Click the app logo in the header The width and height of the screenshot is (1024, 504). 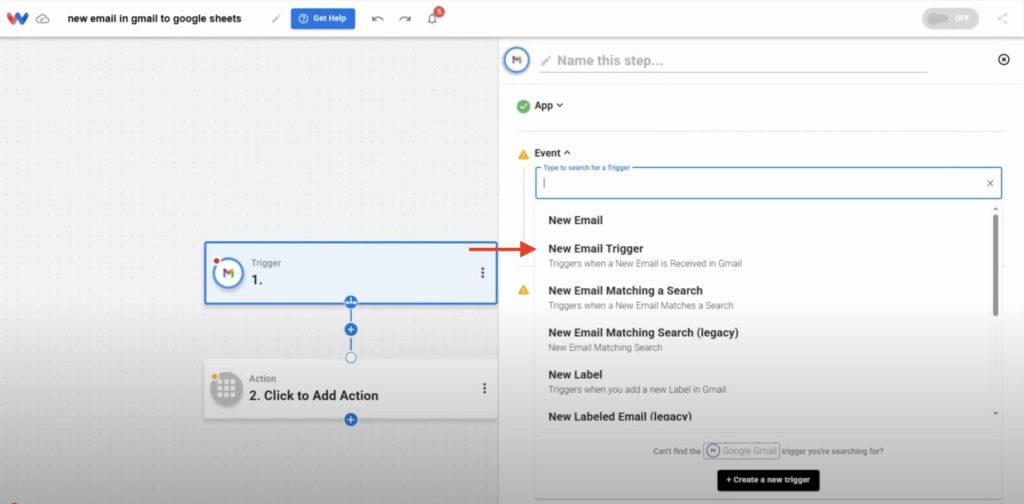pyautogui.click(x=18, y=18)
